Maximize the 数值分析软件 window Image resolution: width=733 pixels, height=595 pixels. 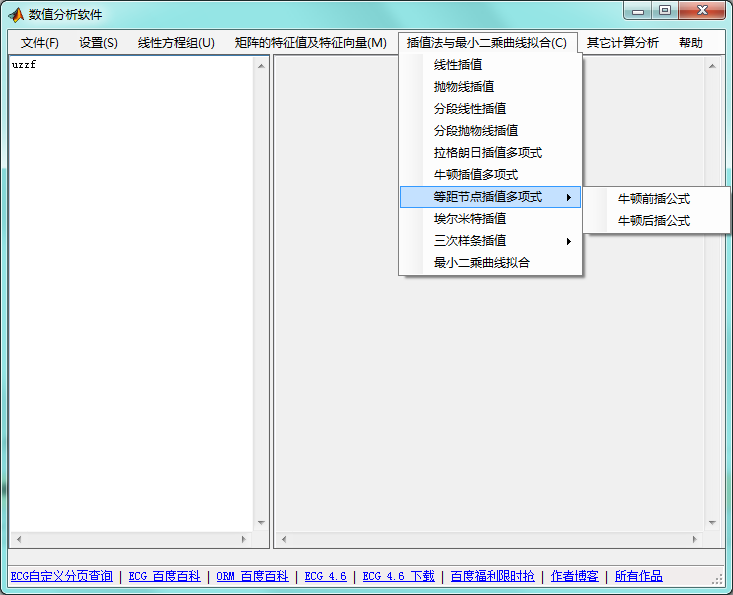click(665, 11)
